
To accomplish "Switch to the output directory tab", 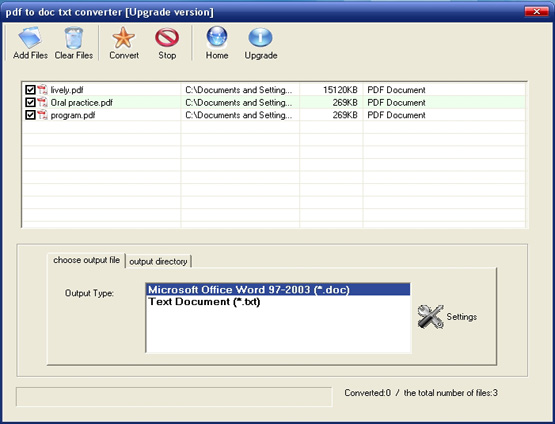I will click(158, 262).
